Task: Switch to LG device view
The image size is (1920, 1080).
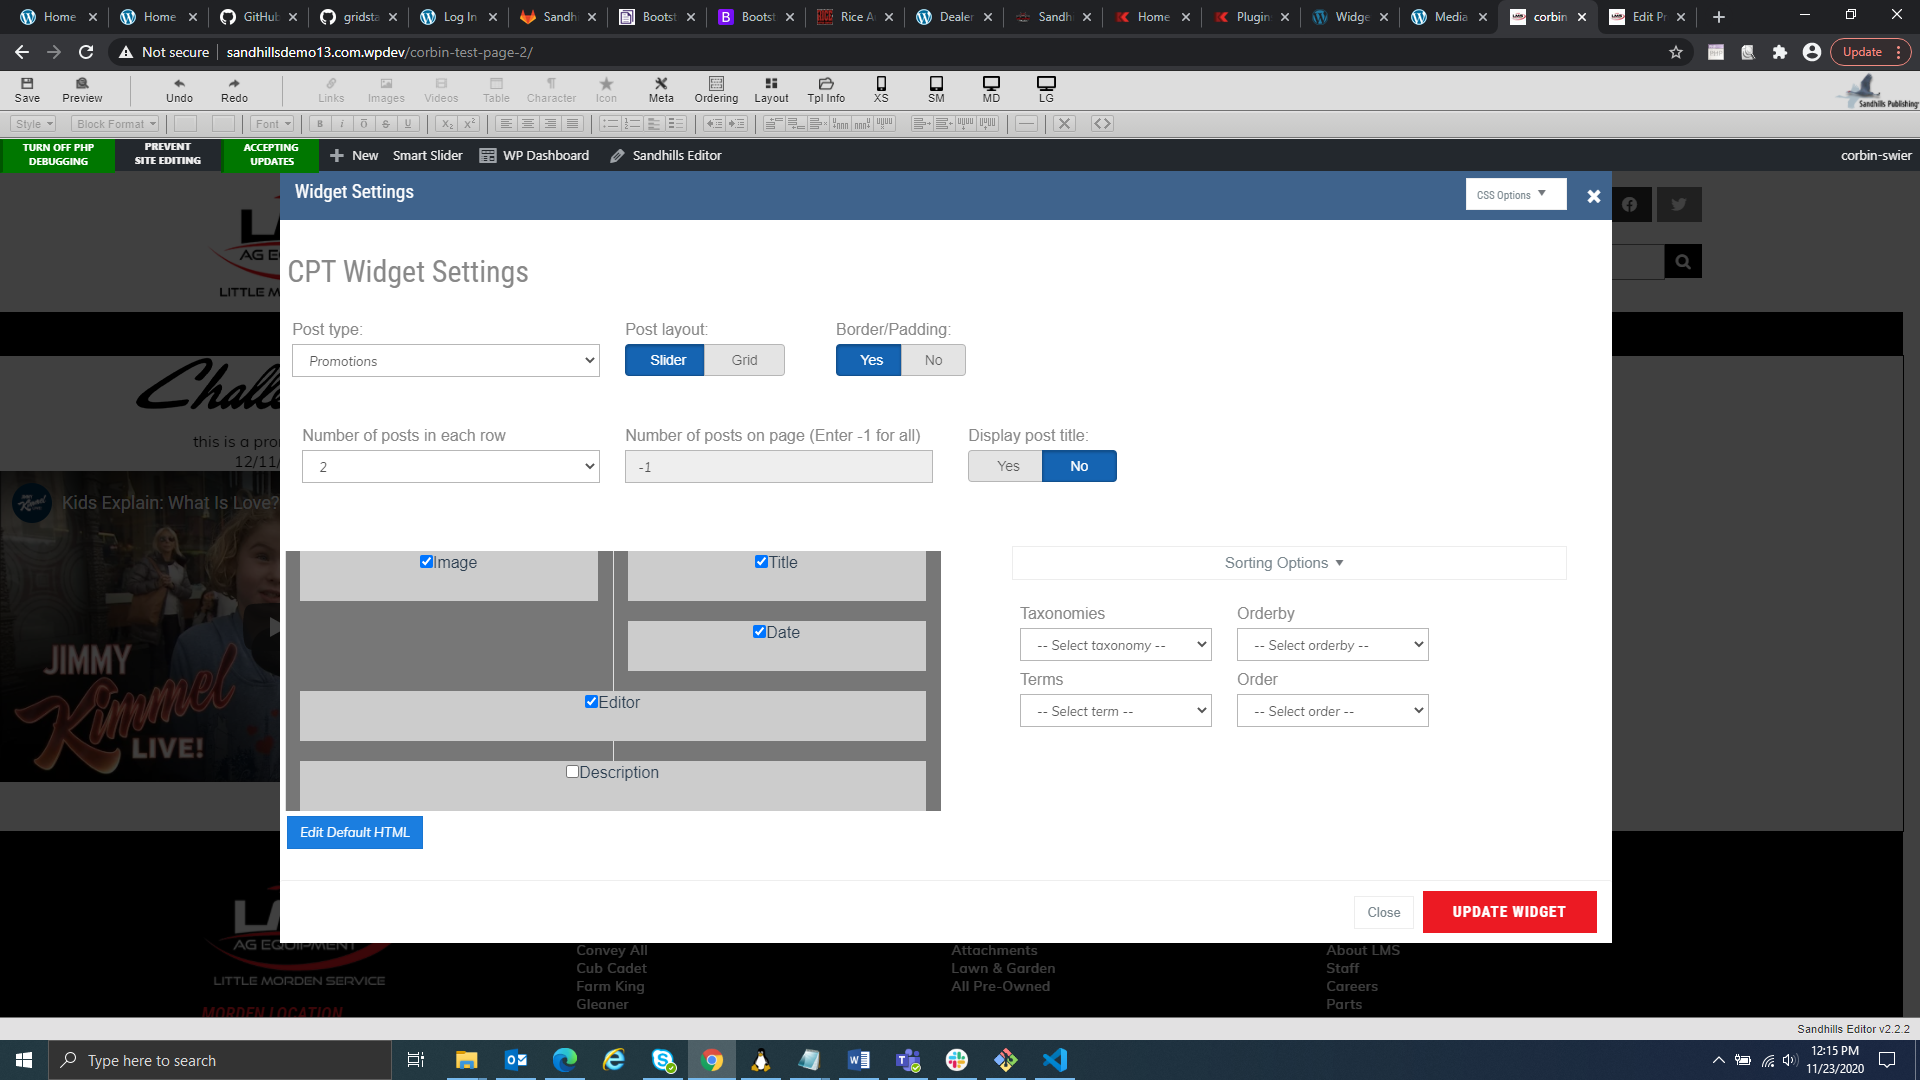Action: pyautogui.click(x=1046, y=89)
